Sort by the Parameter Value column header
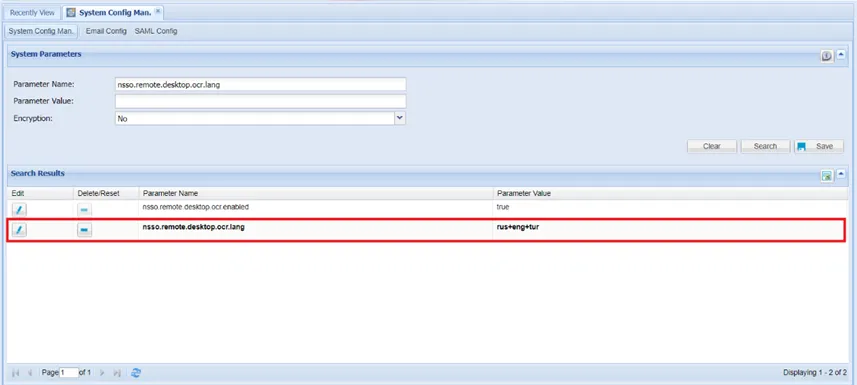 tap(671, 194)
